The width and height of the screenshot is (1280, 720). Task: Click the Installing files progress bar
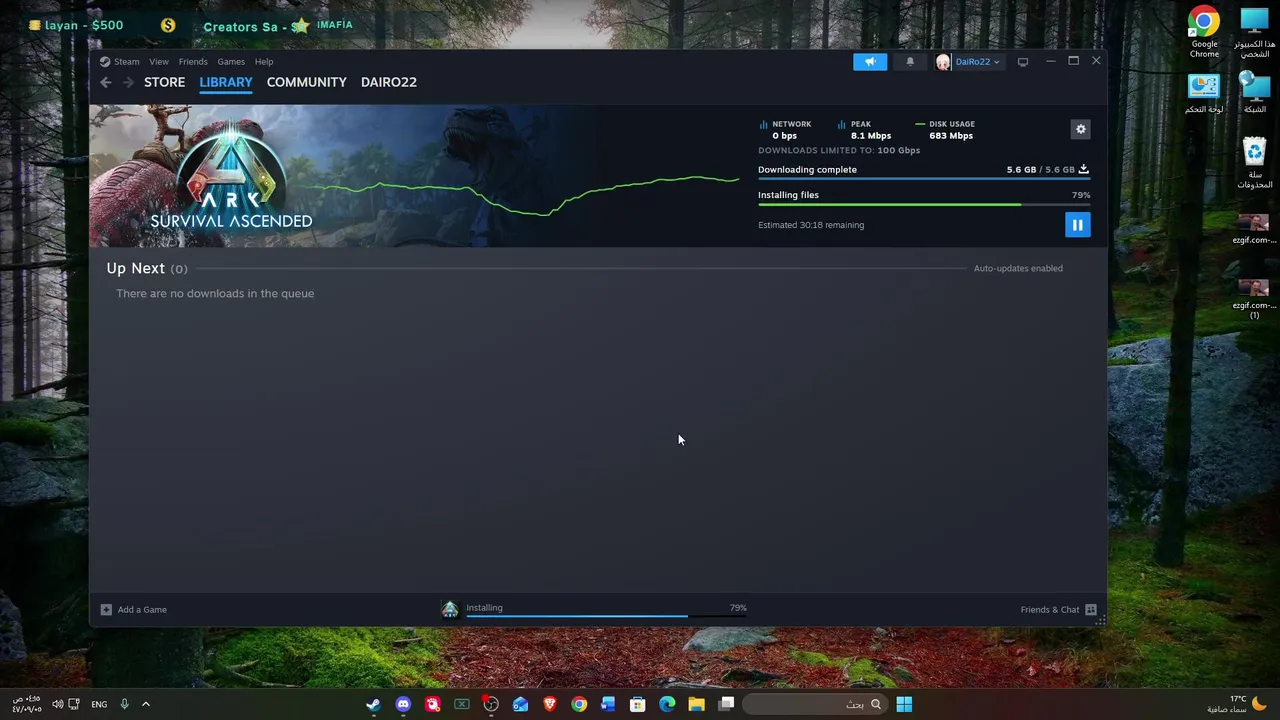(924, 205)
